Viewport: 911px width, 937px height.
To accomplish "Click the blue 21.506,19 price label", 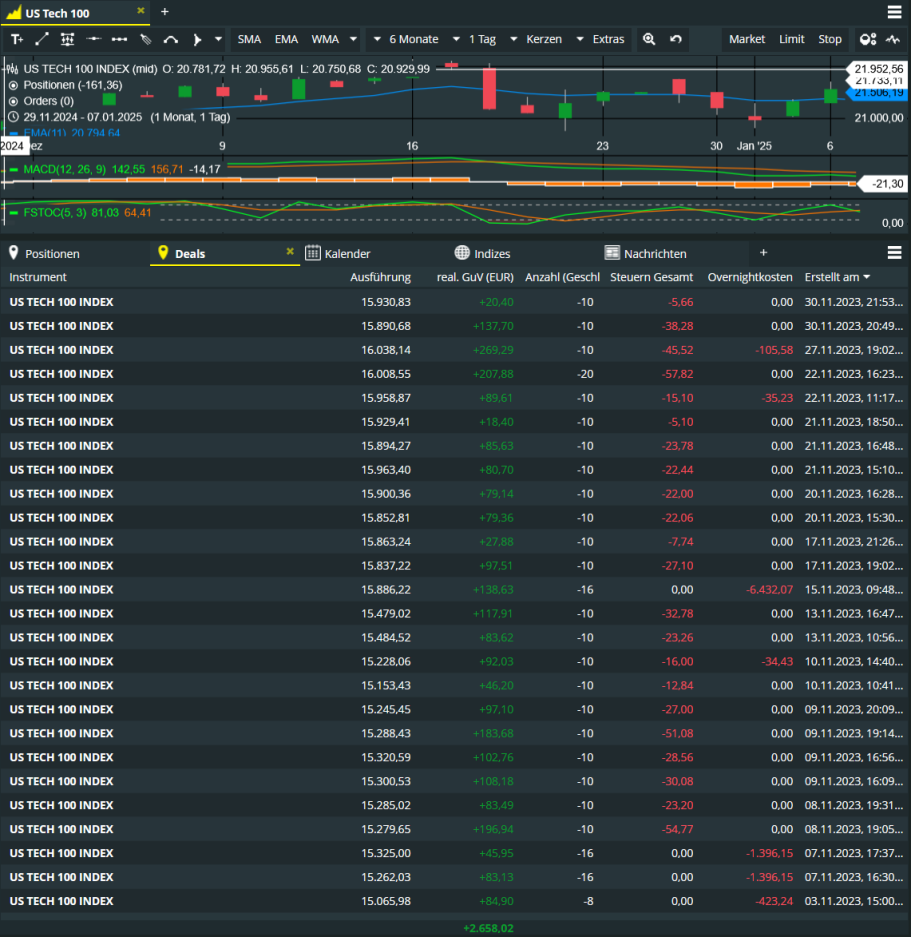I will click(878, 93).
